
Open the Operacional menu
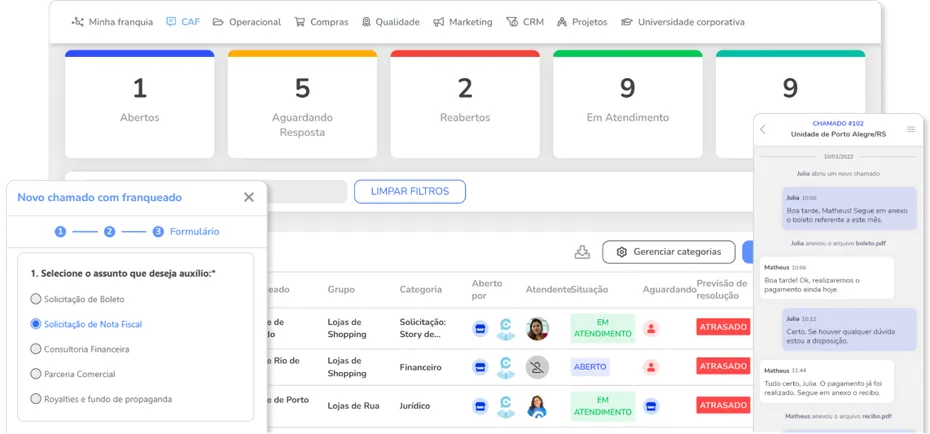pyautogui.click(x=247, y=22)
